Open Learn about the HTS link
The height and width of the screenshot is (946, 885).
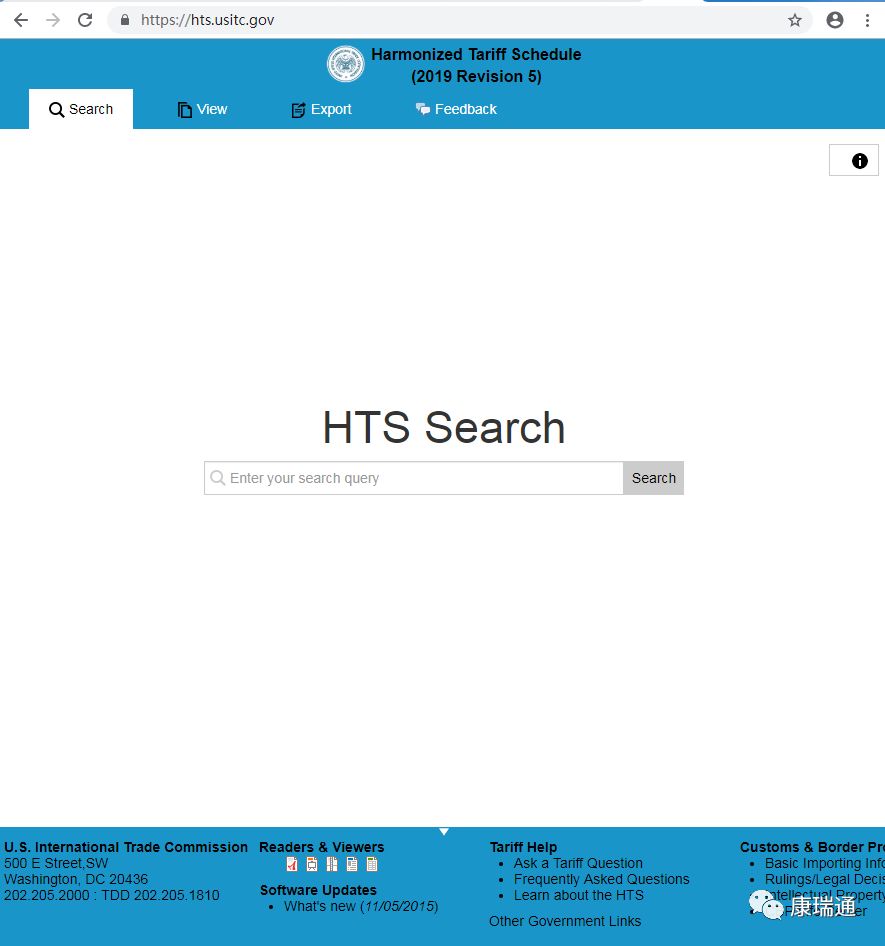[x=579, y=895]
